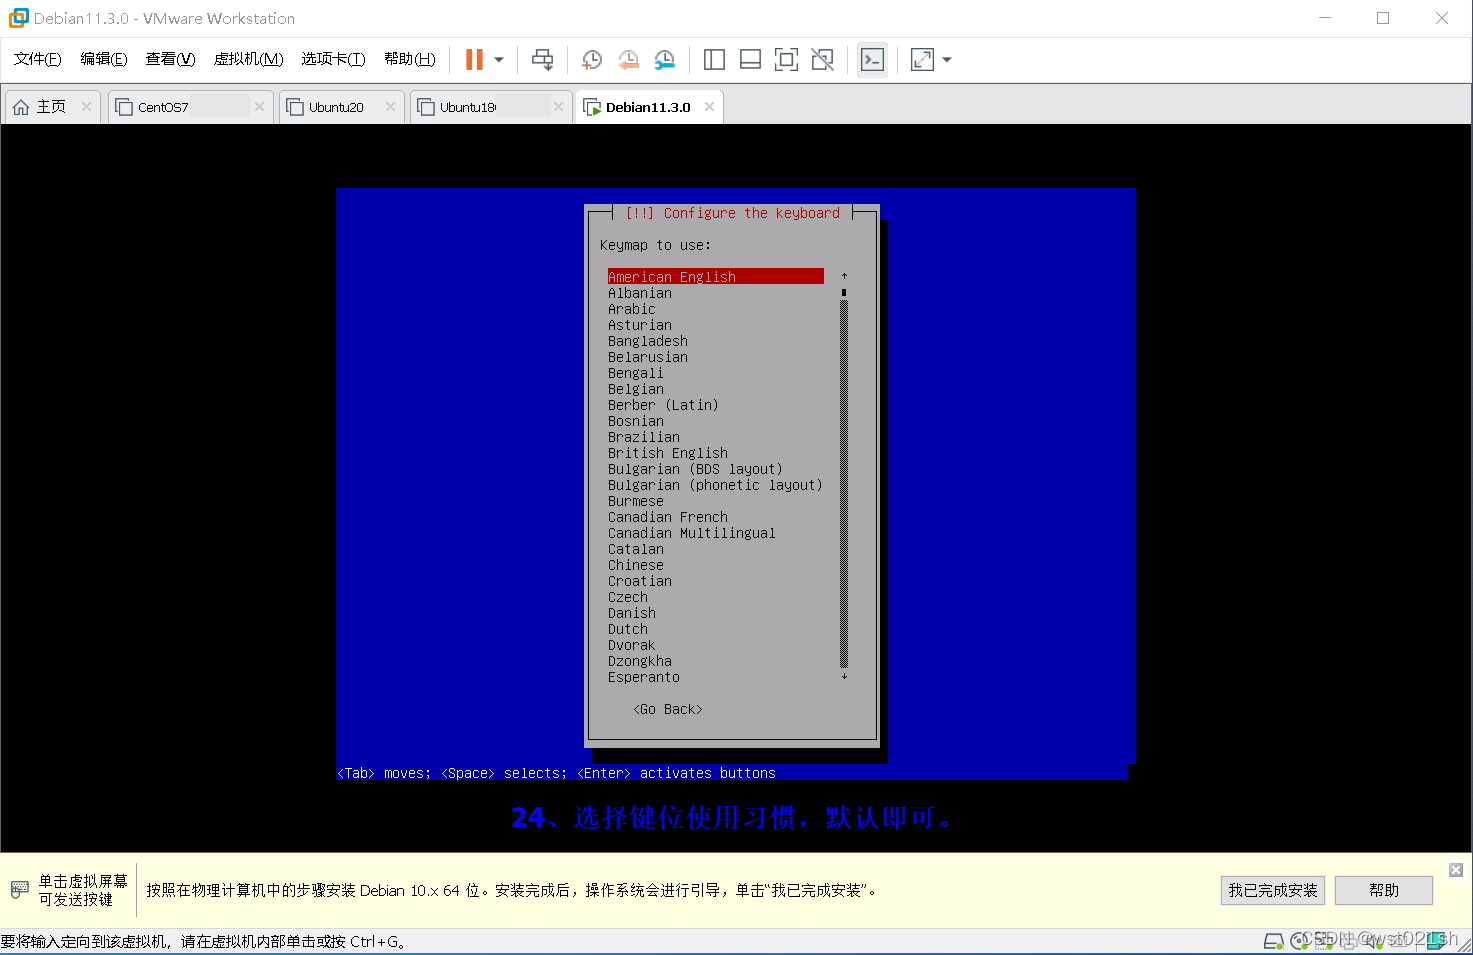This screenshot has width=1473, height=955.
Task: Select Czech keymap entry
Action: pyautogui.click(x=628, y=597)
